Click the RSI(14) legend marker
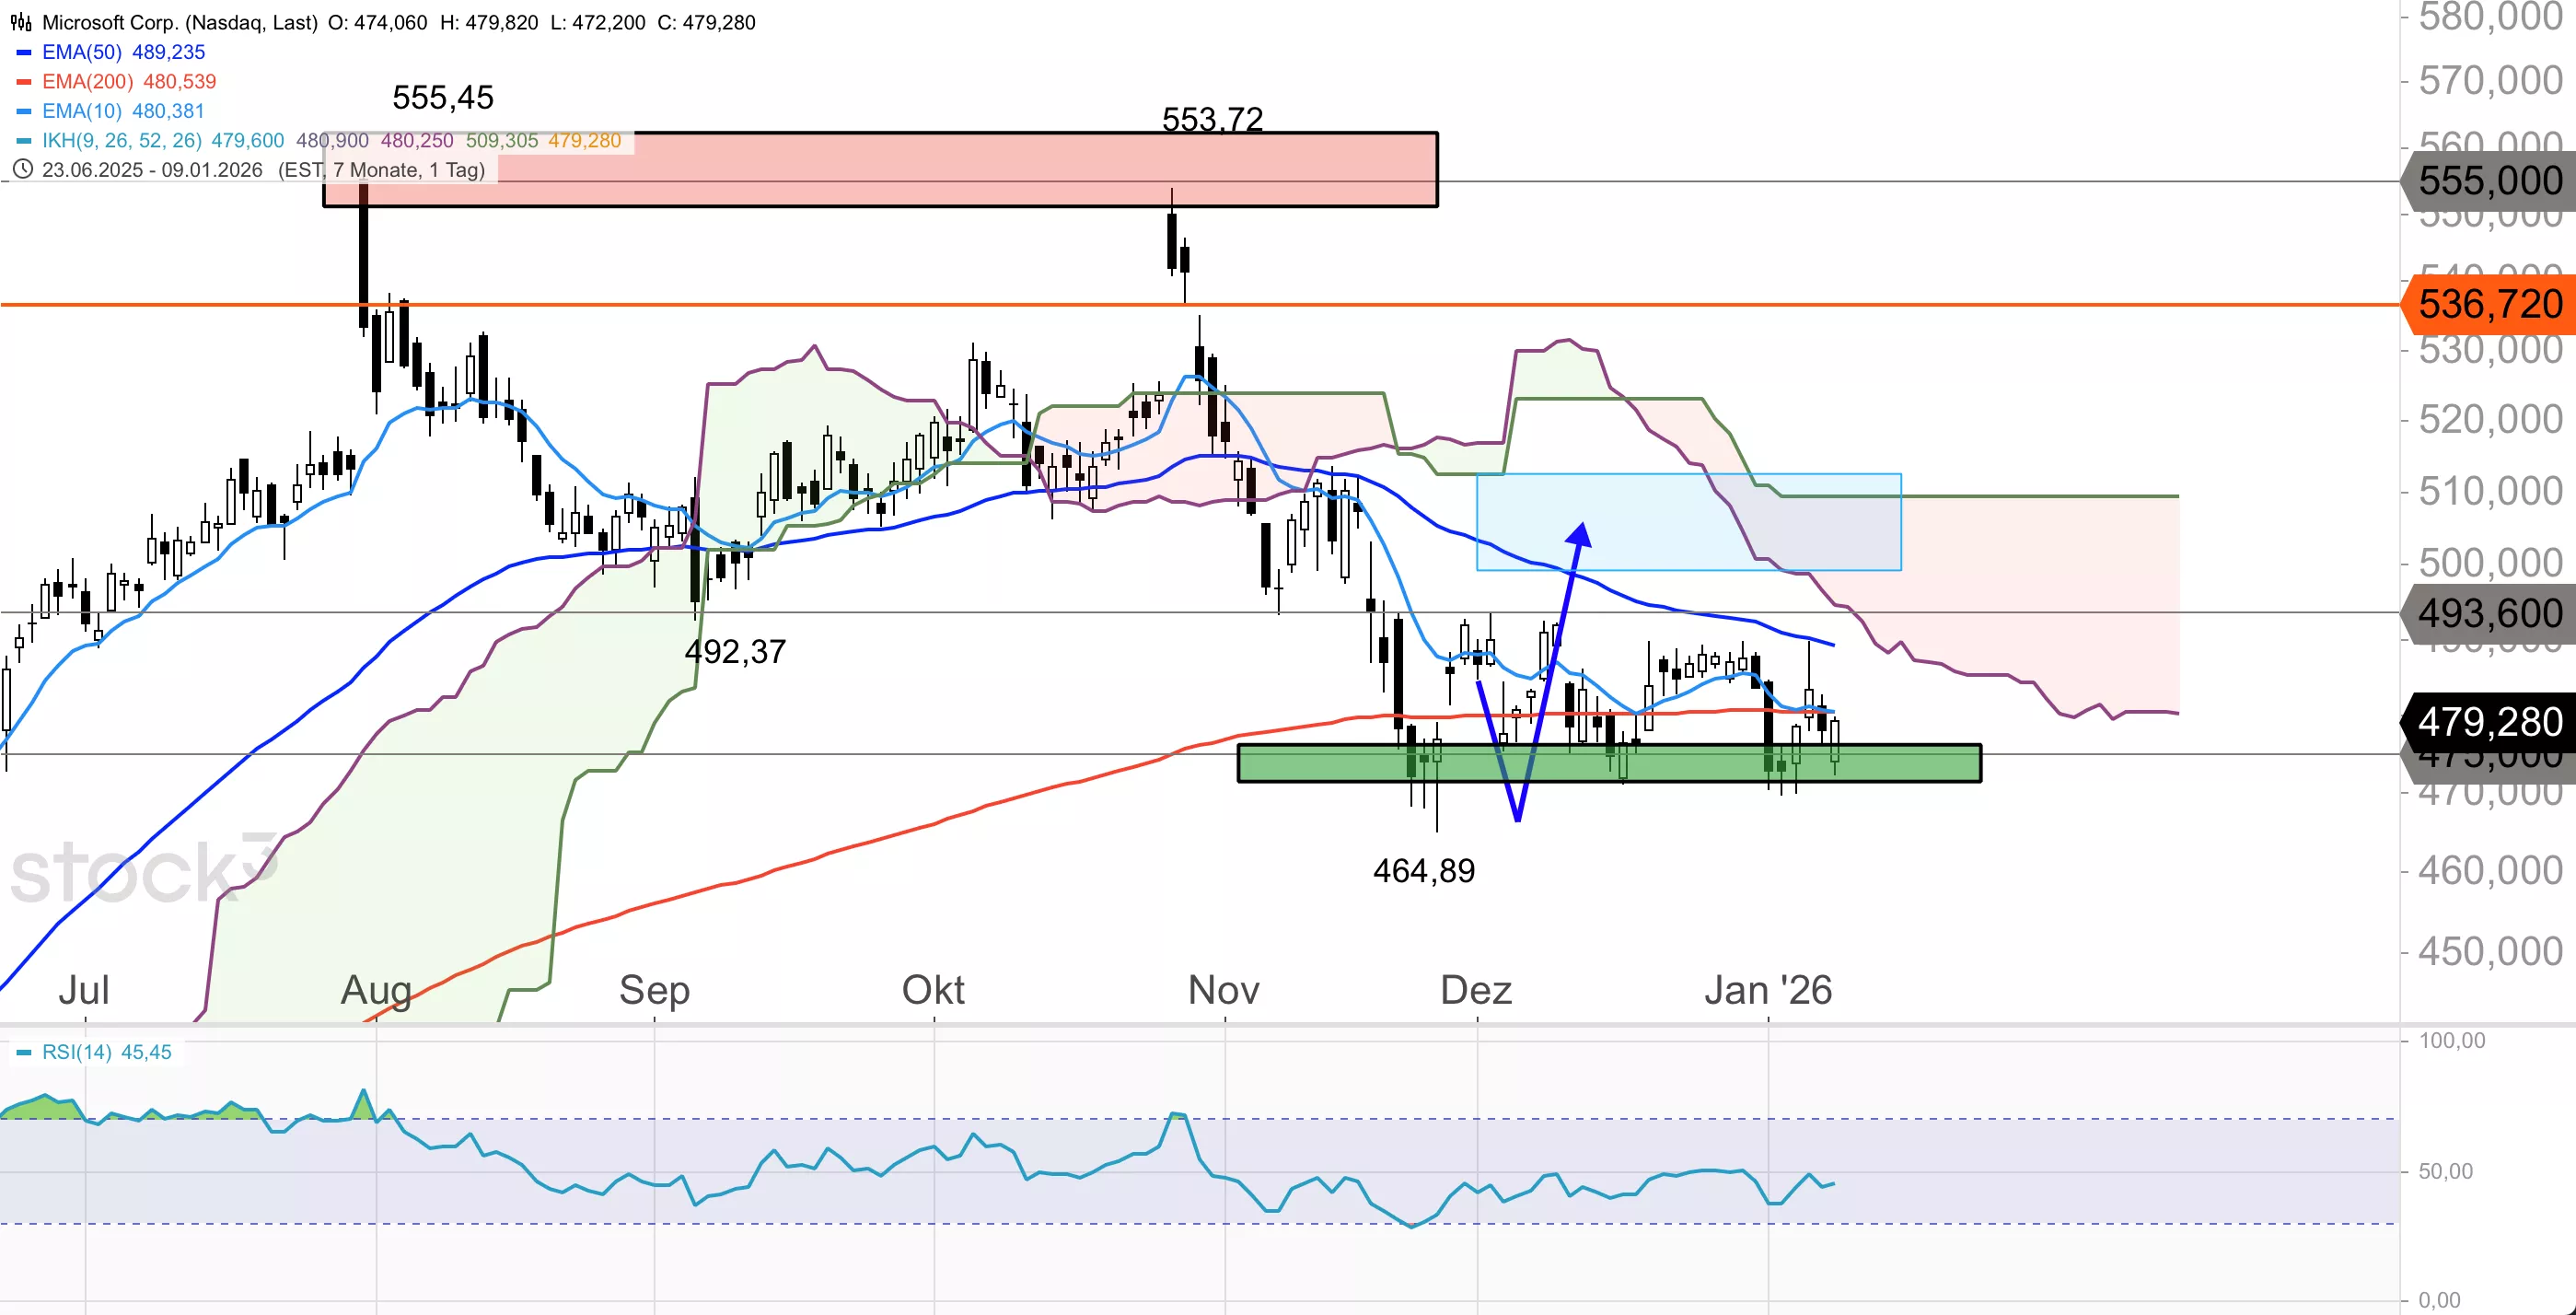This screenshot has width=2576, height=1315. 24,1052
